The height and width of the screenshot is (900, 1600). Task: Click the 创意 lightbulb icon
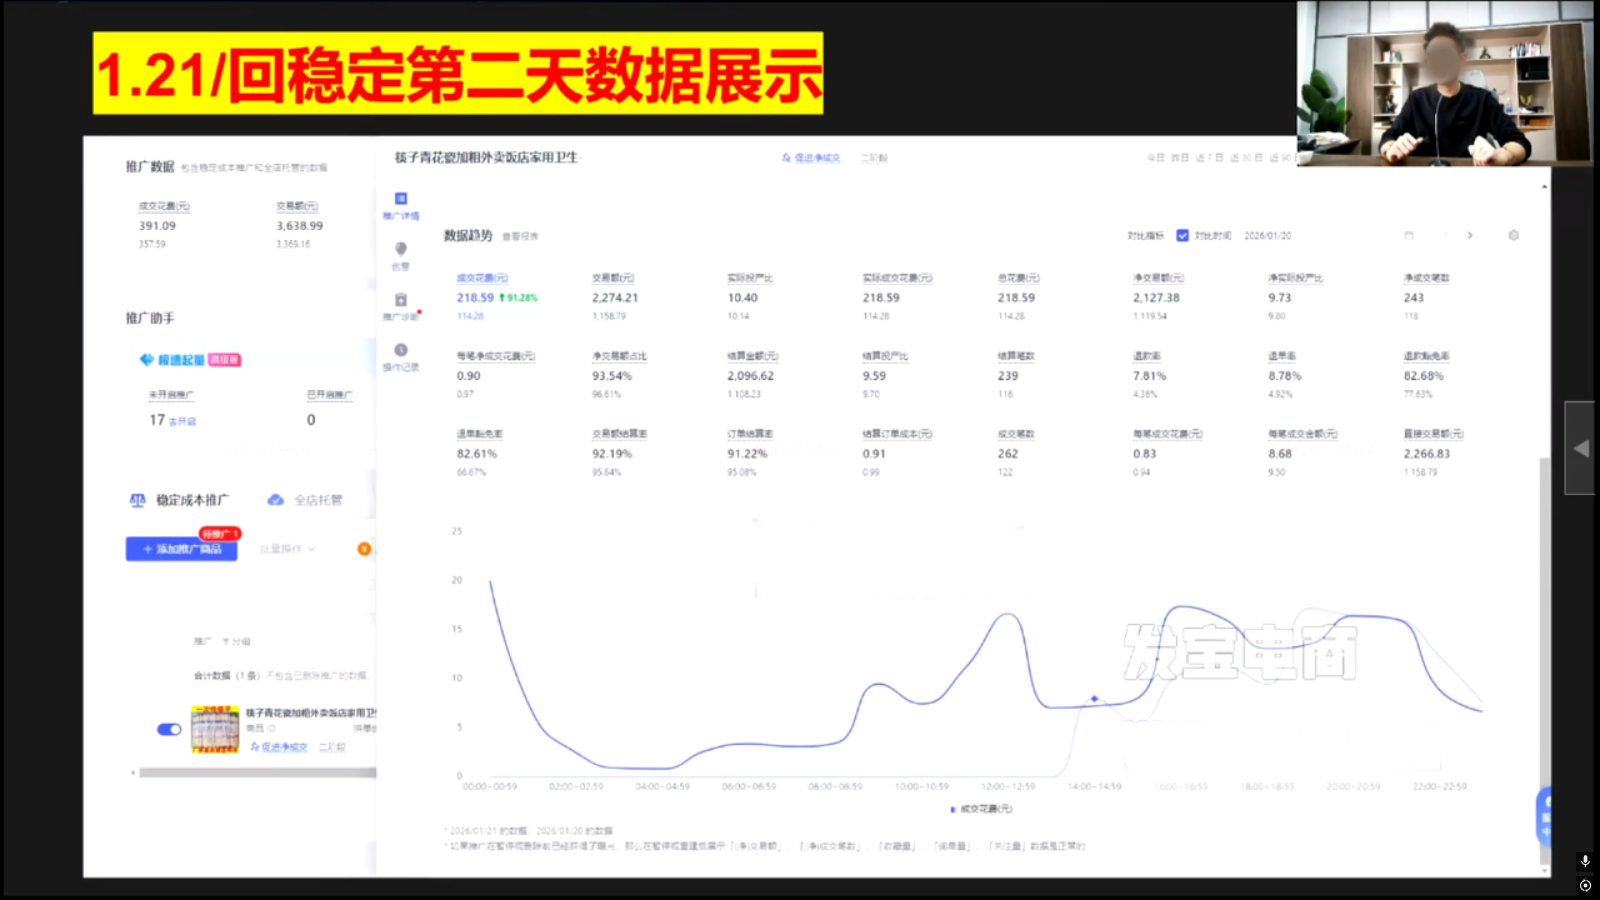coord(401,249)
